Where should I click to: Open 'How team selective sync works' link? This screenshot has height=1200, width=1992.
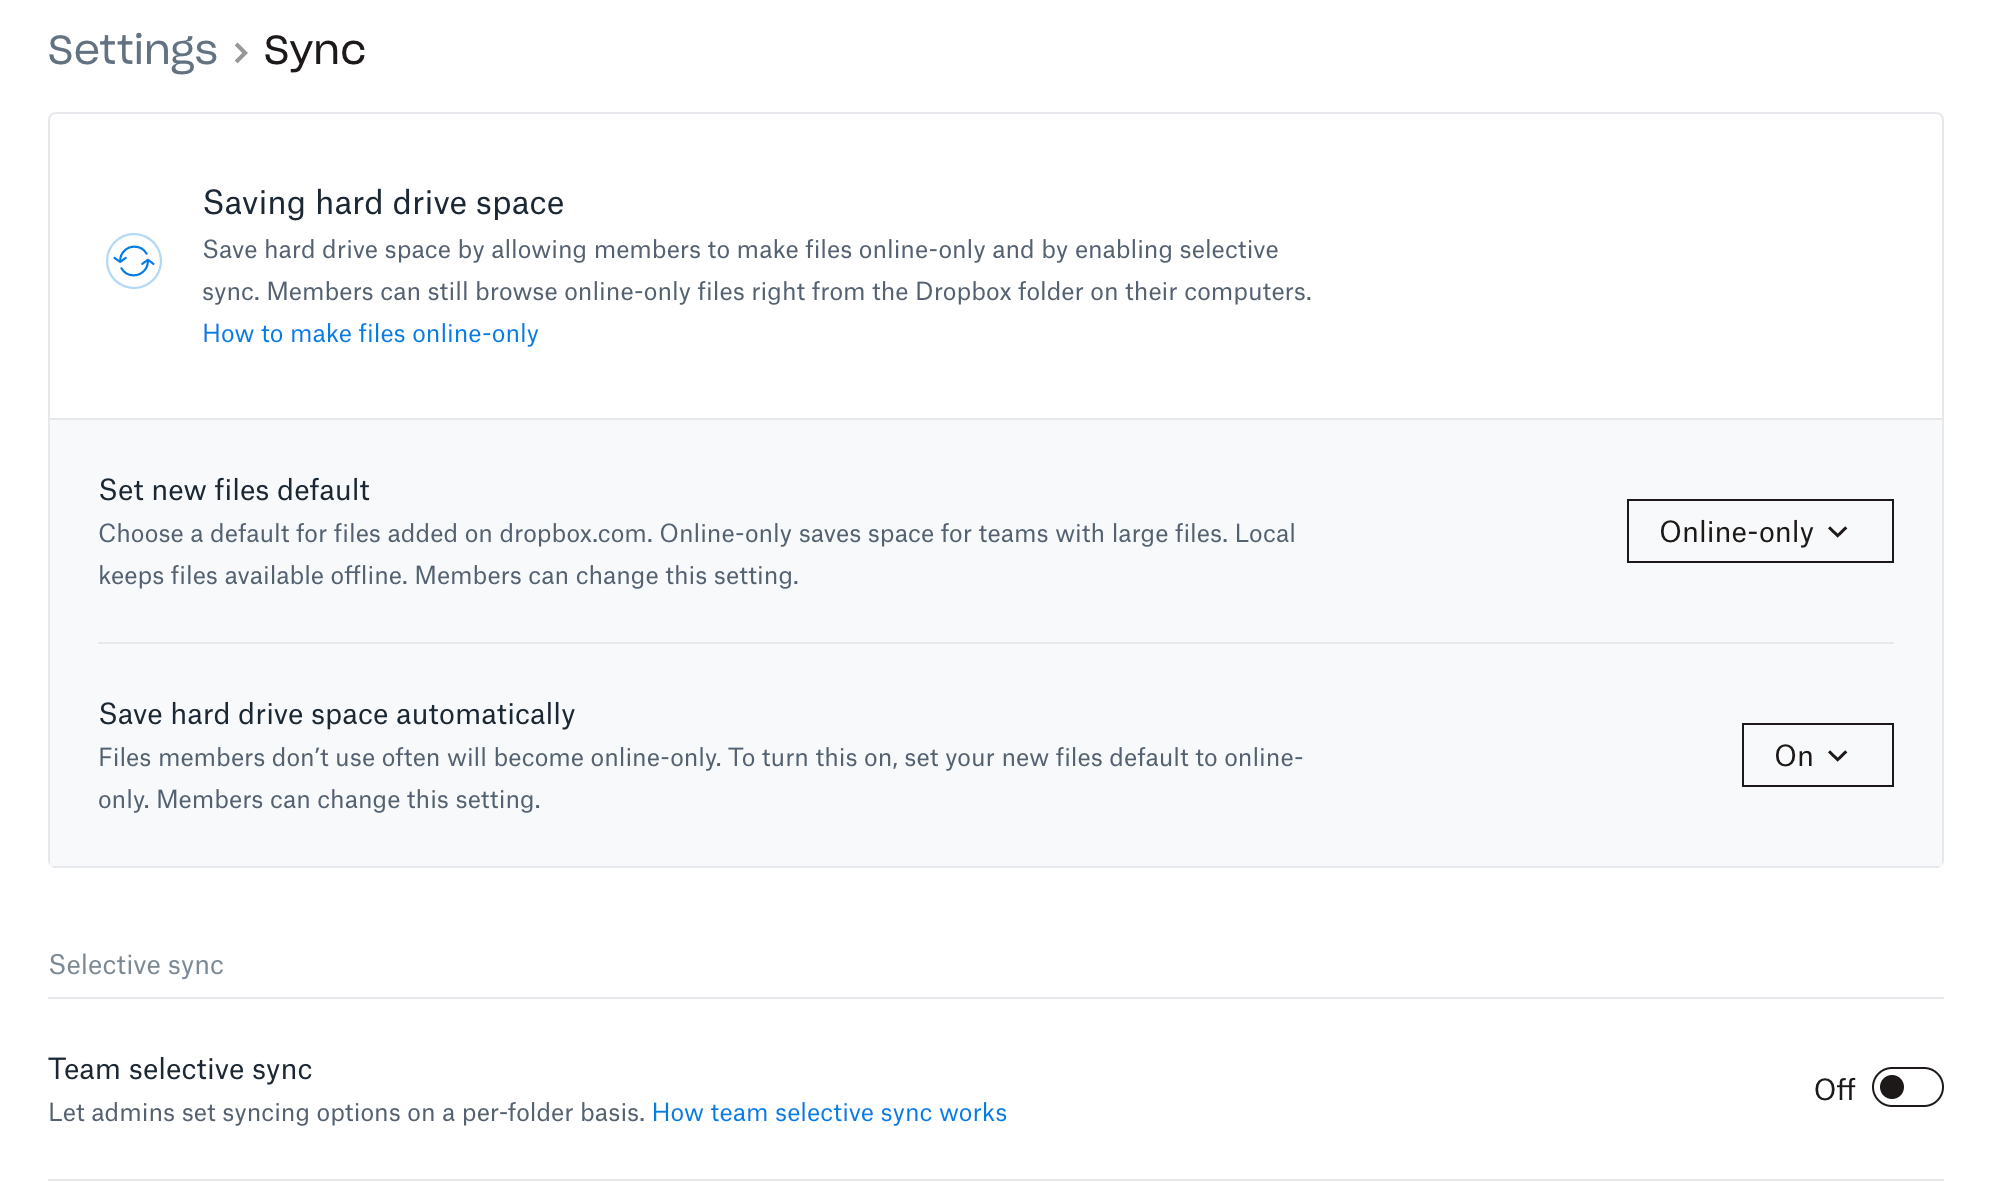(829, 1113)
